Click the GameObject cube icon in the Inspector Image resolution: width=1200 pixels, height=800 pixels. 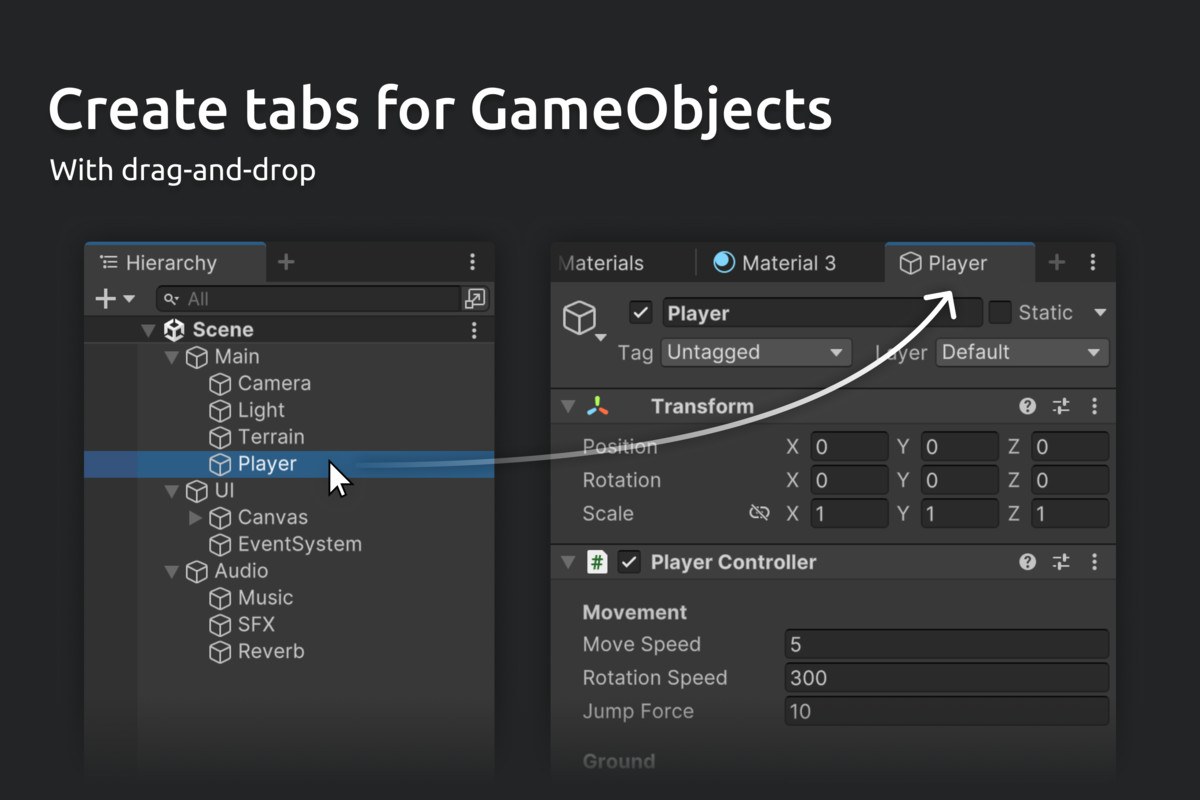pyautogui.click(x=580, y=318)
